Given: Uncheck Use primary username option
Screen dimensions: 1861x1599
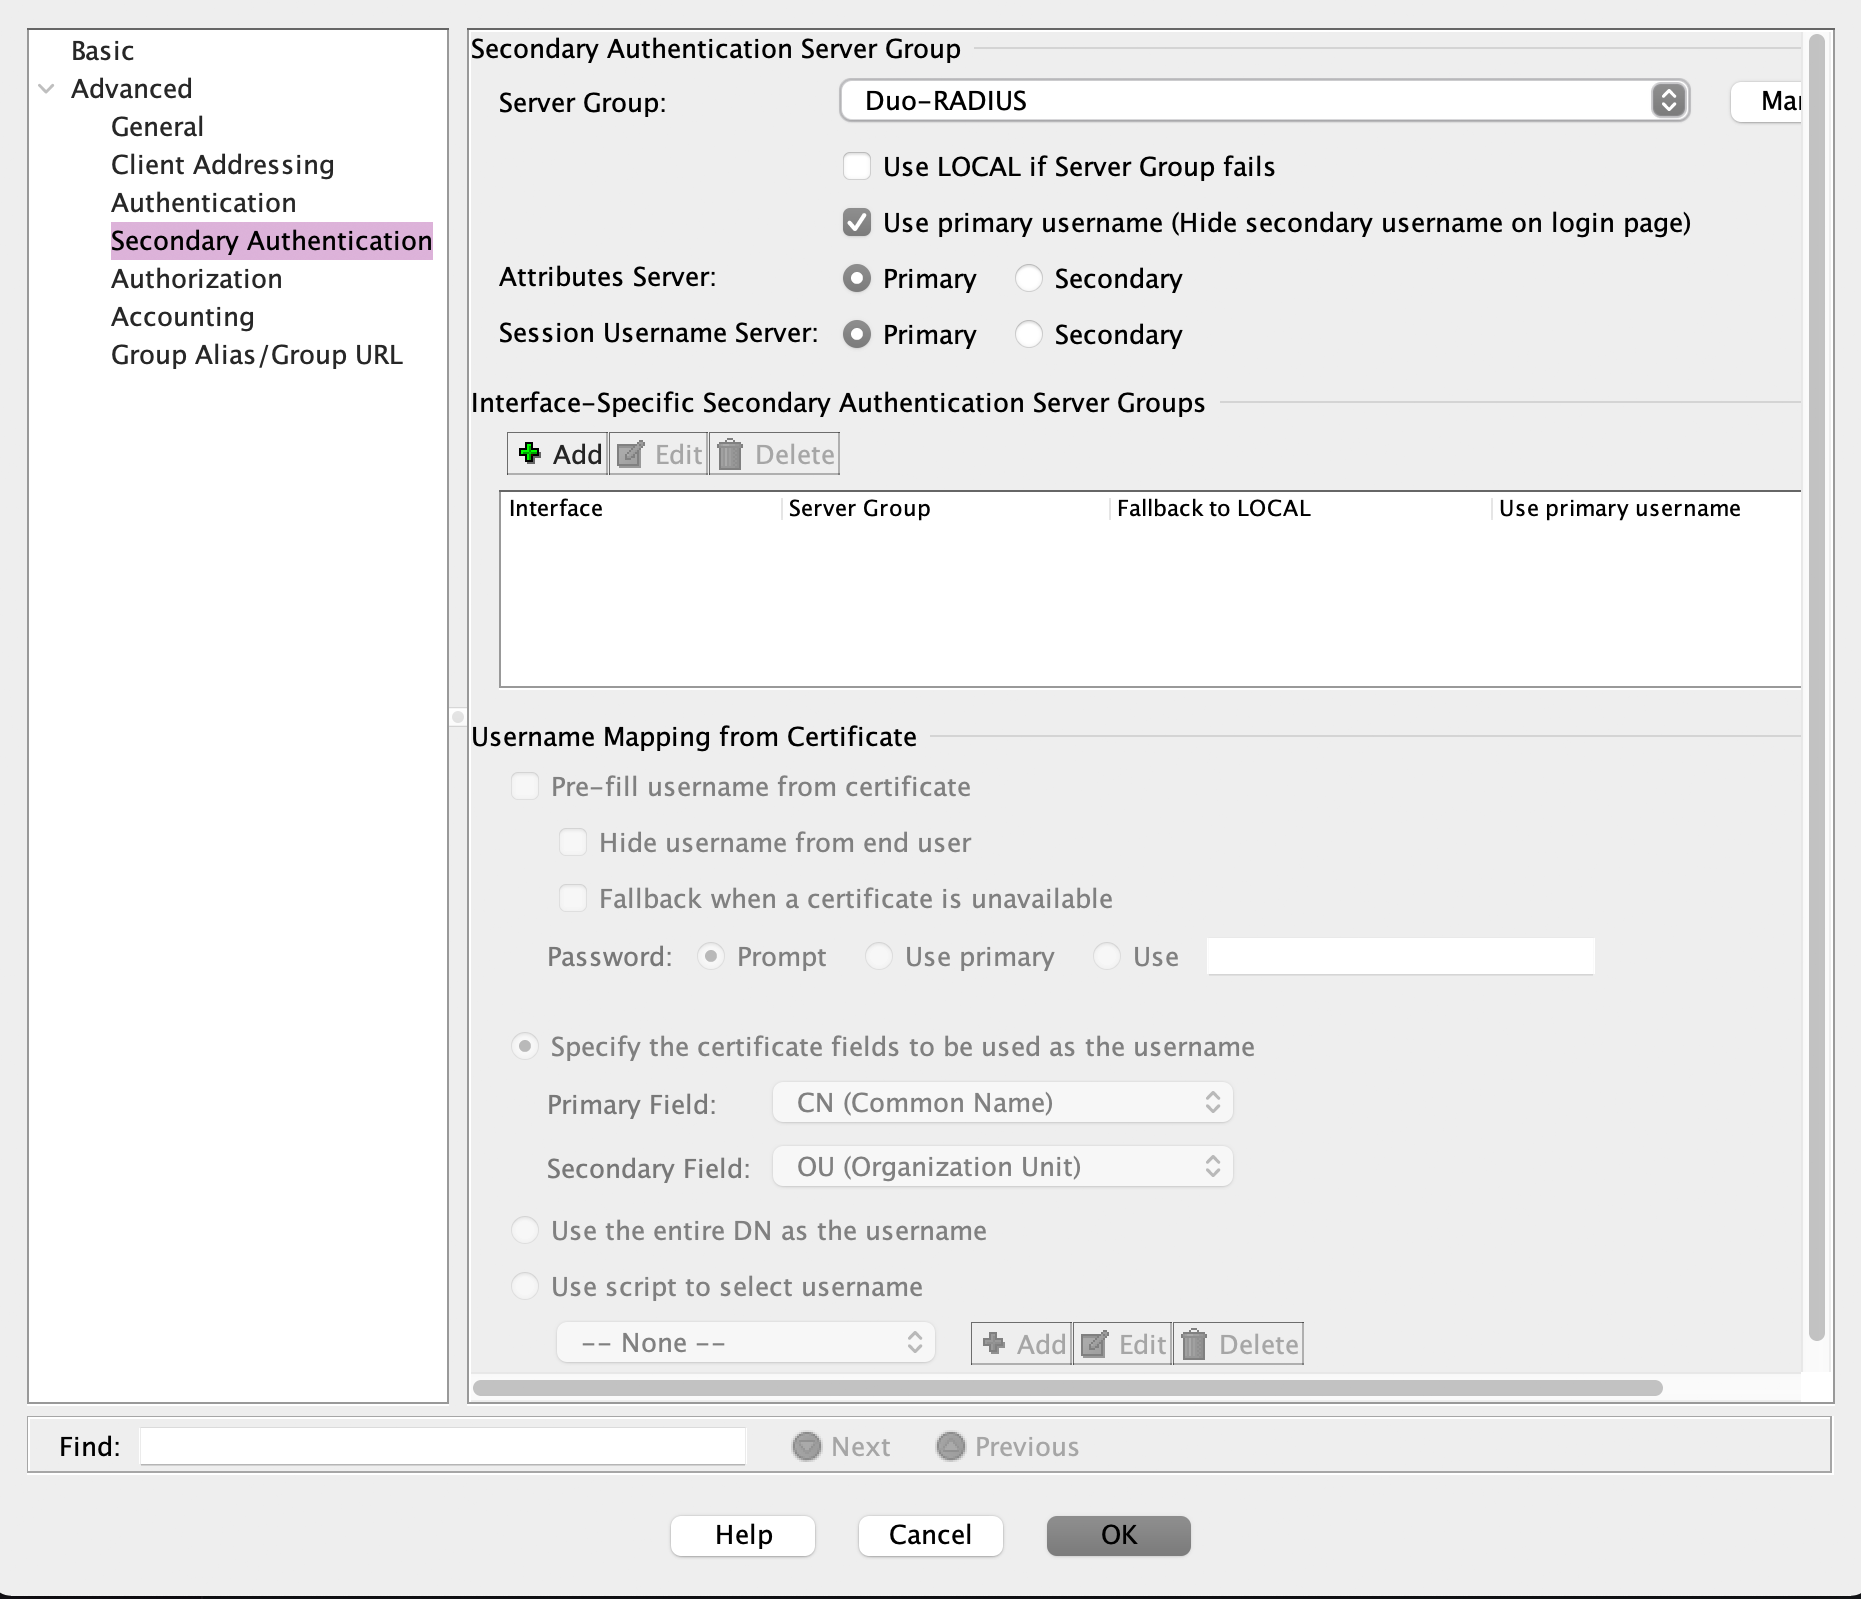Looking at the screenshot, I should pyautogui.click(x=857, y=222).
